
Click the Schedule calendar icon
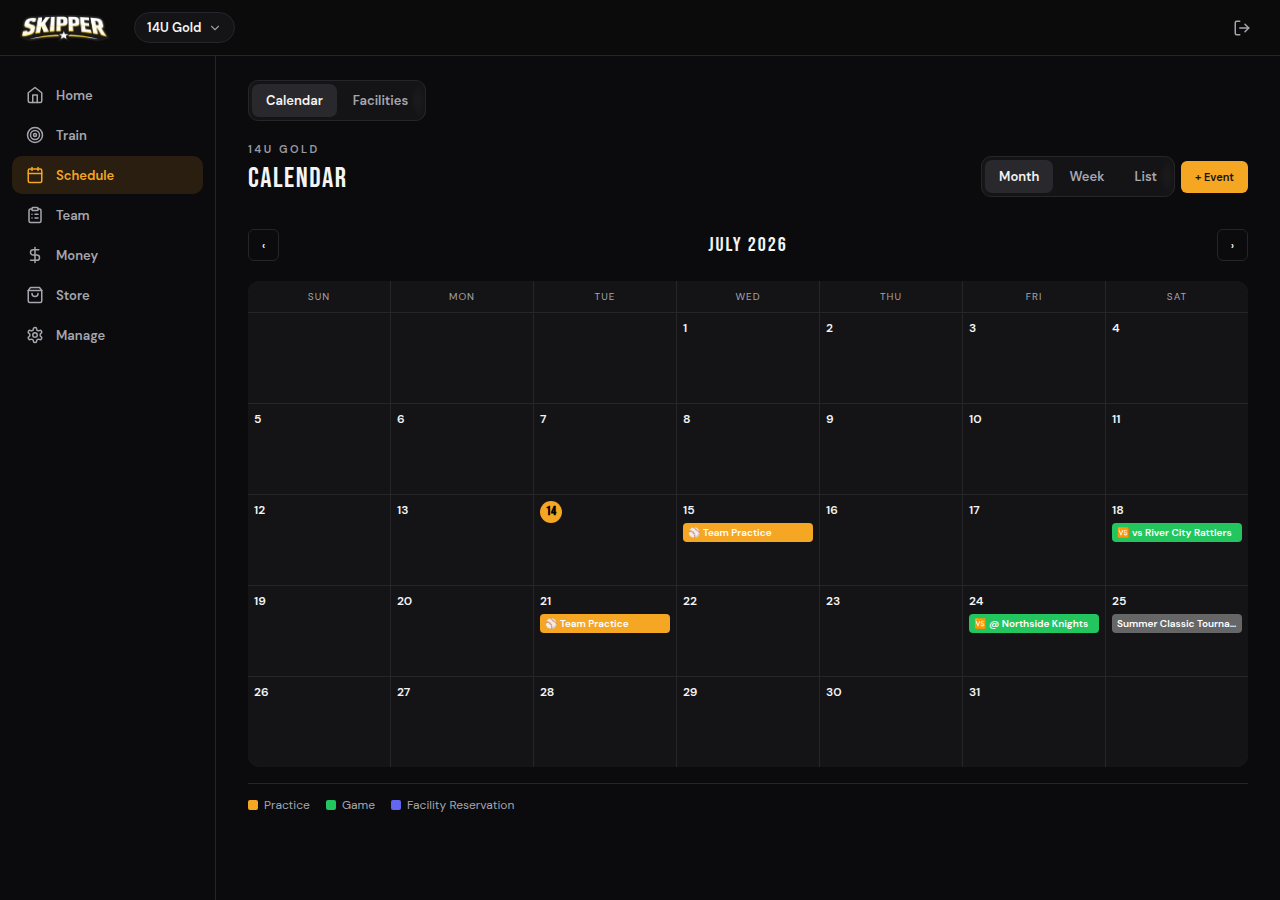click(35, 175)
